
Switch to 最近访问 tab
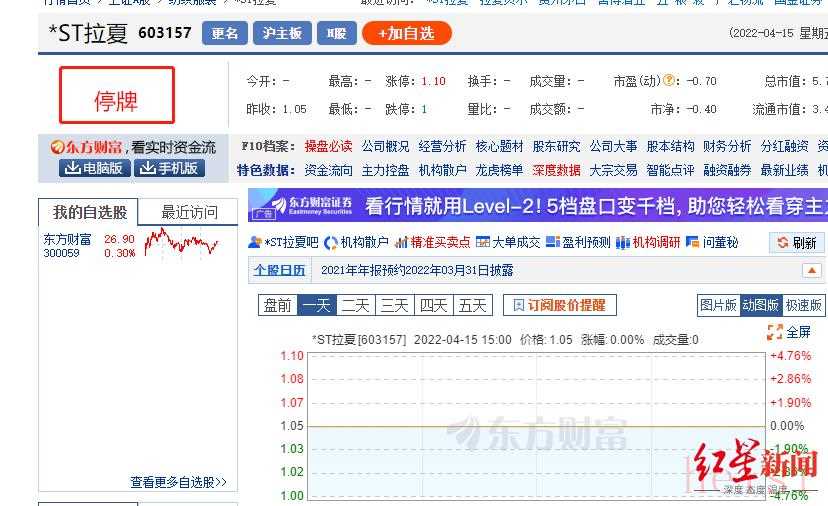tap(189, 212)
